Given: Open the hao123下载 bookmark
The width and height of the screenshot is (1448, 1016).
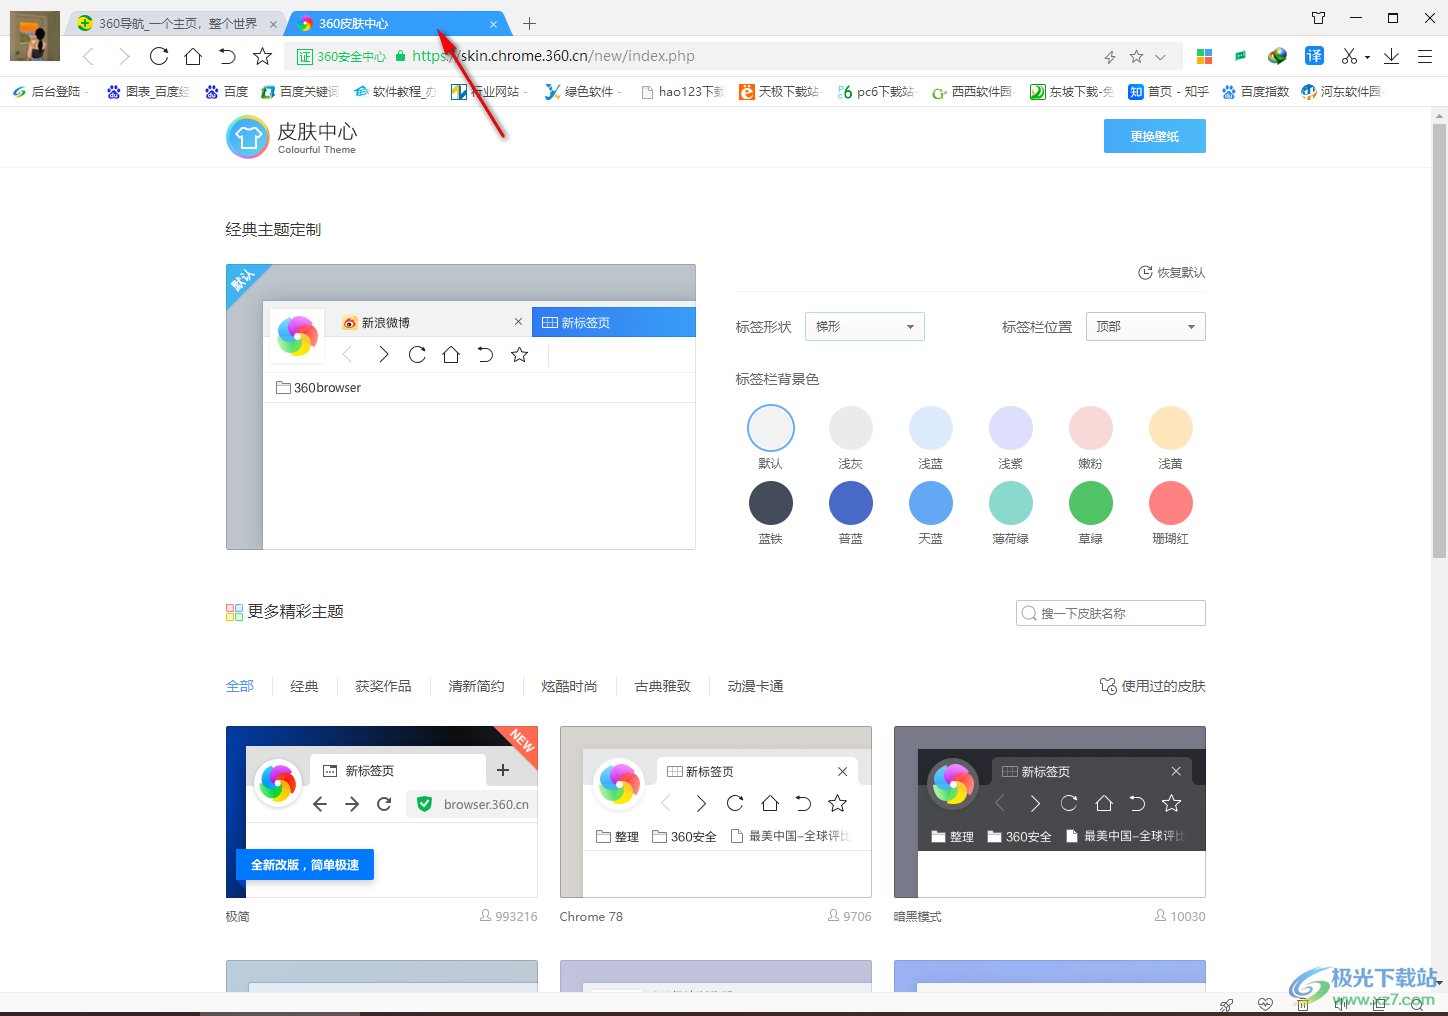Looking at the screenshot, I should coord(682,91).
